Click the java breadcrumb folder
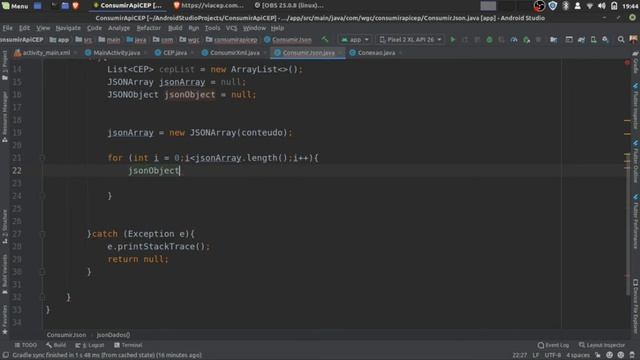Image resolution: width=640 pixels, height=360 pixels. (x=136, y=40)
